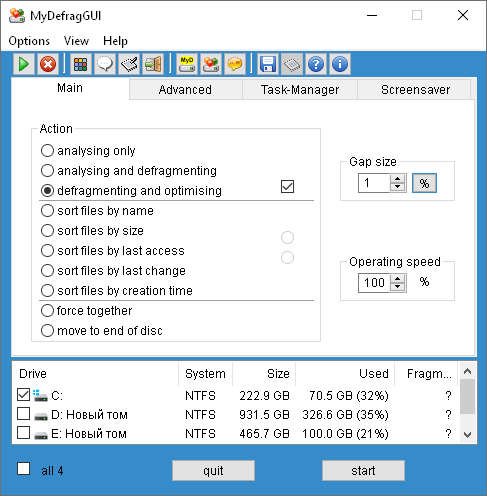Click the drive icon next to E: Новый том
Image resolution: width=487 pixels, height=496 pixels.
pos(41,434)
